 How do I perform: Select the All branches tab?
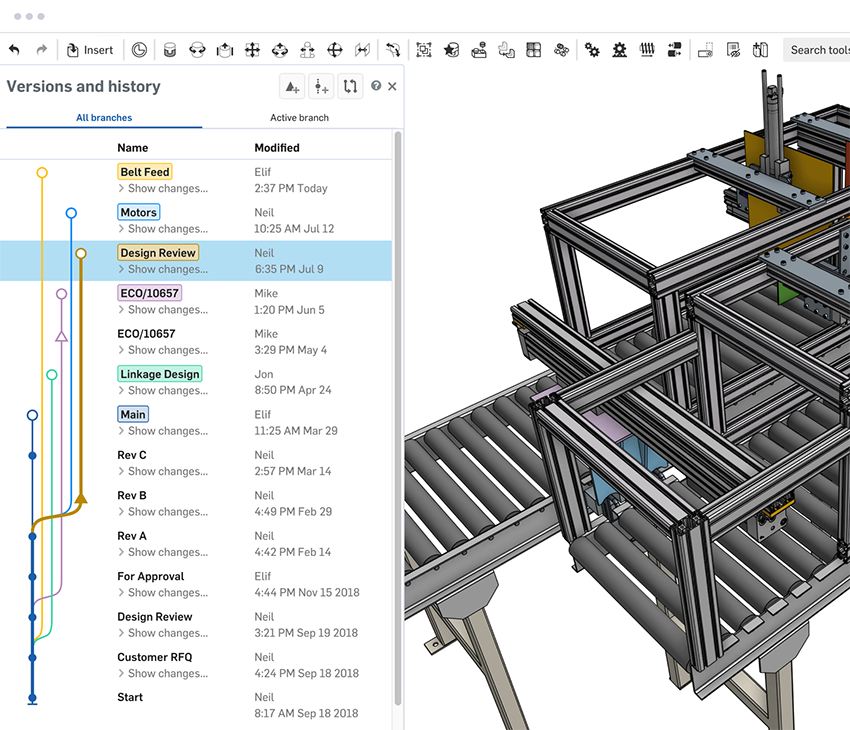click(x=104, y=118)
